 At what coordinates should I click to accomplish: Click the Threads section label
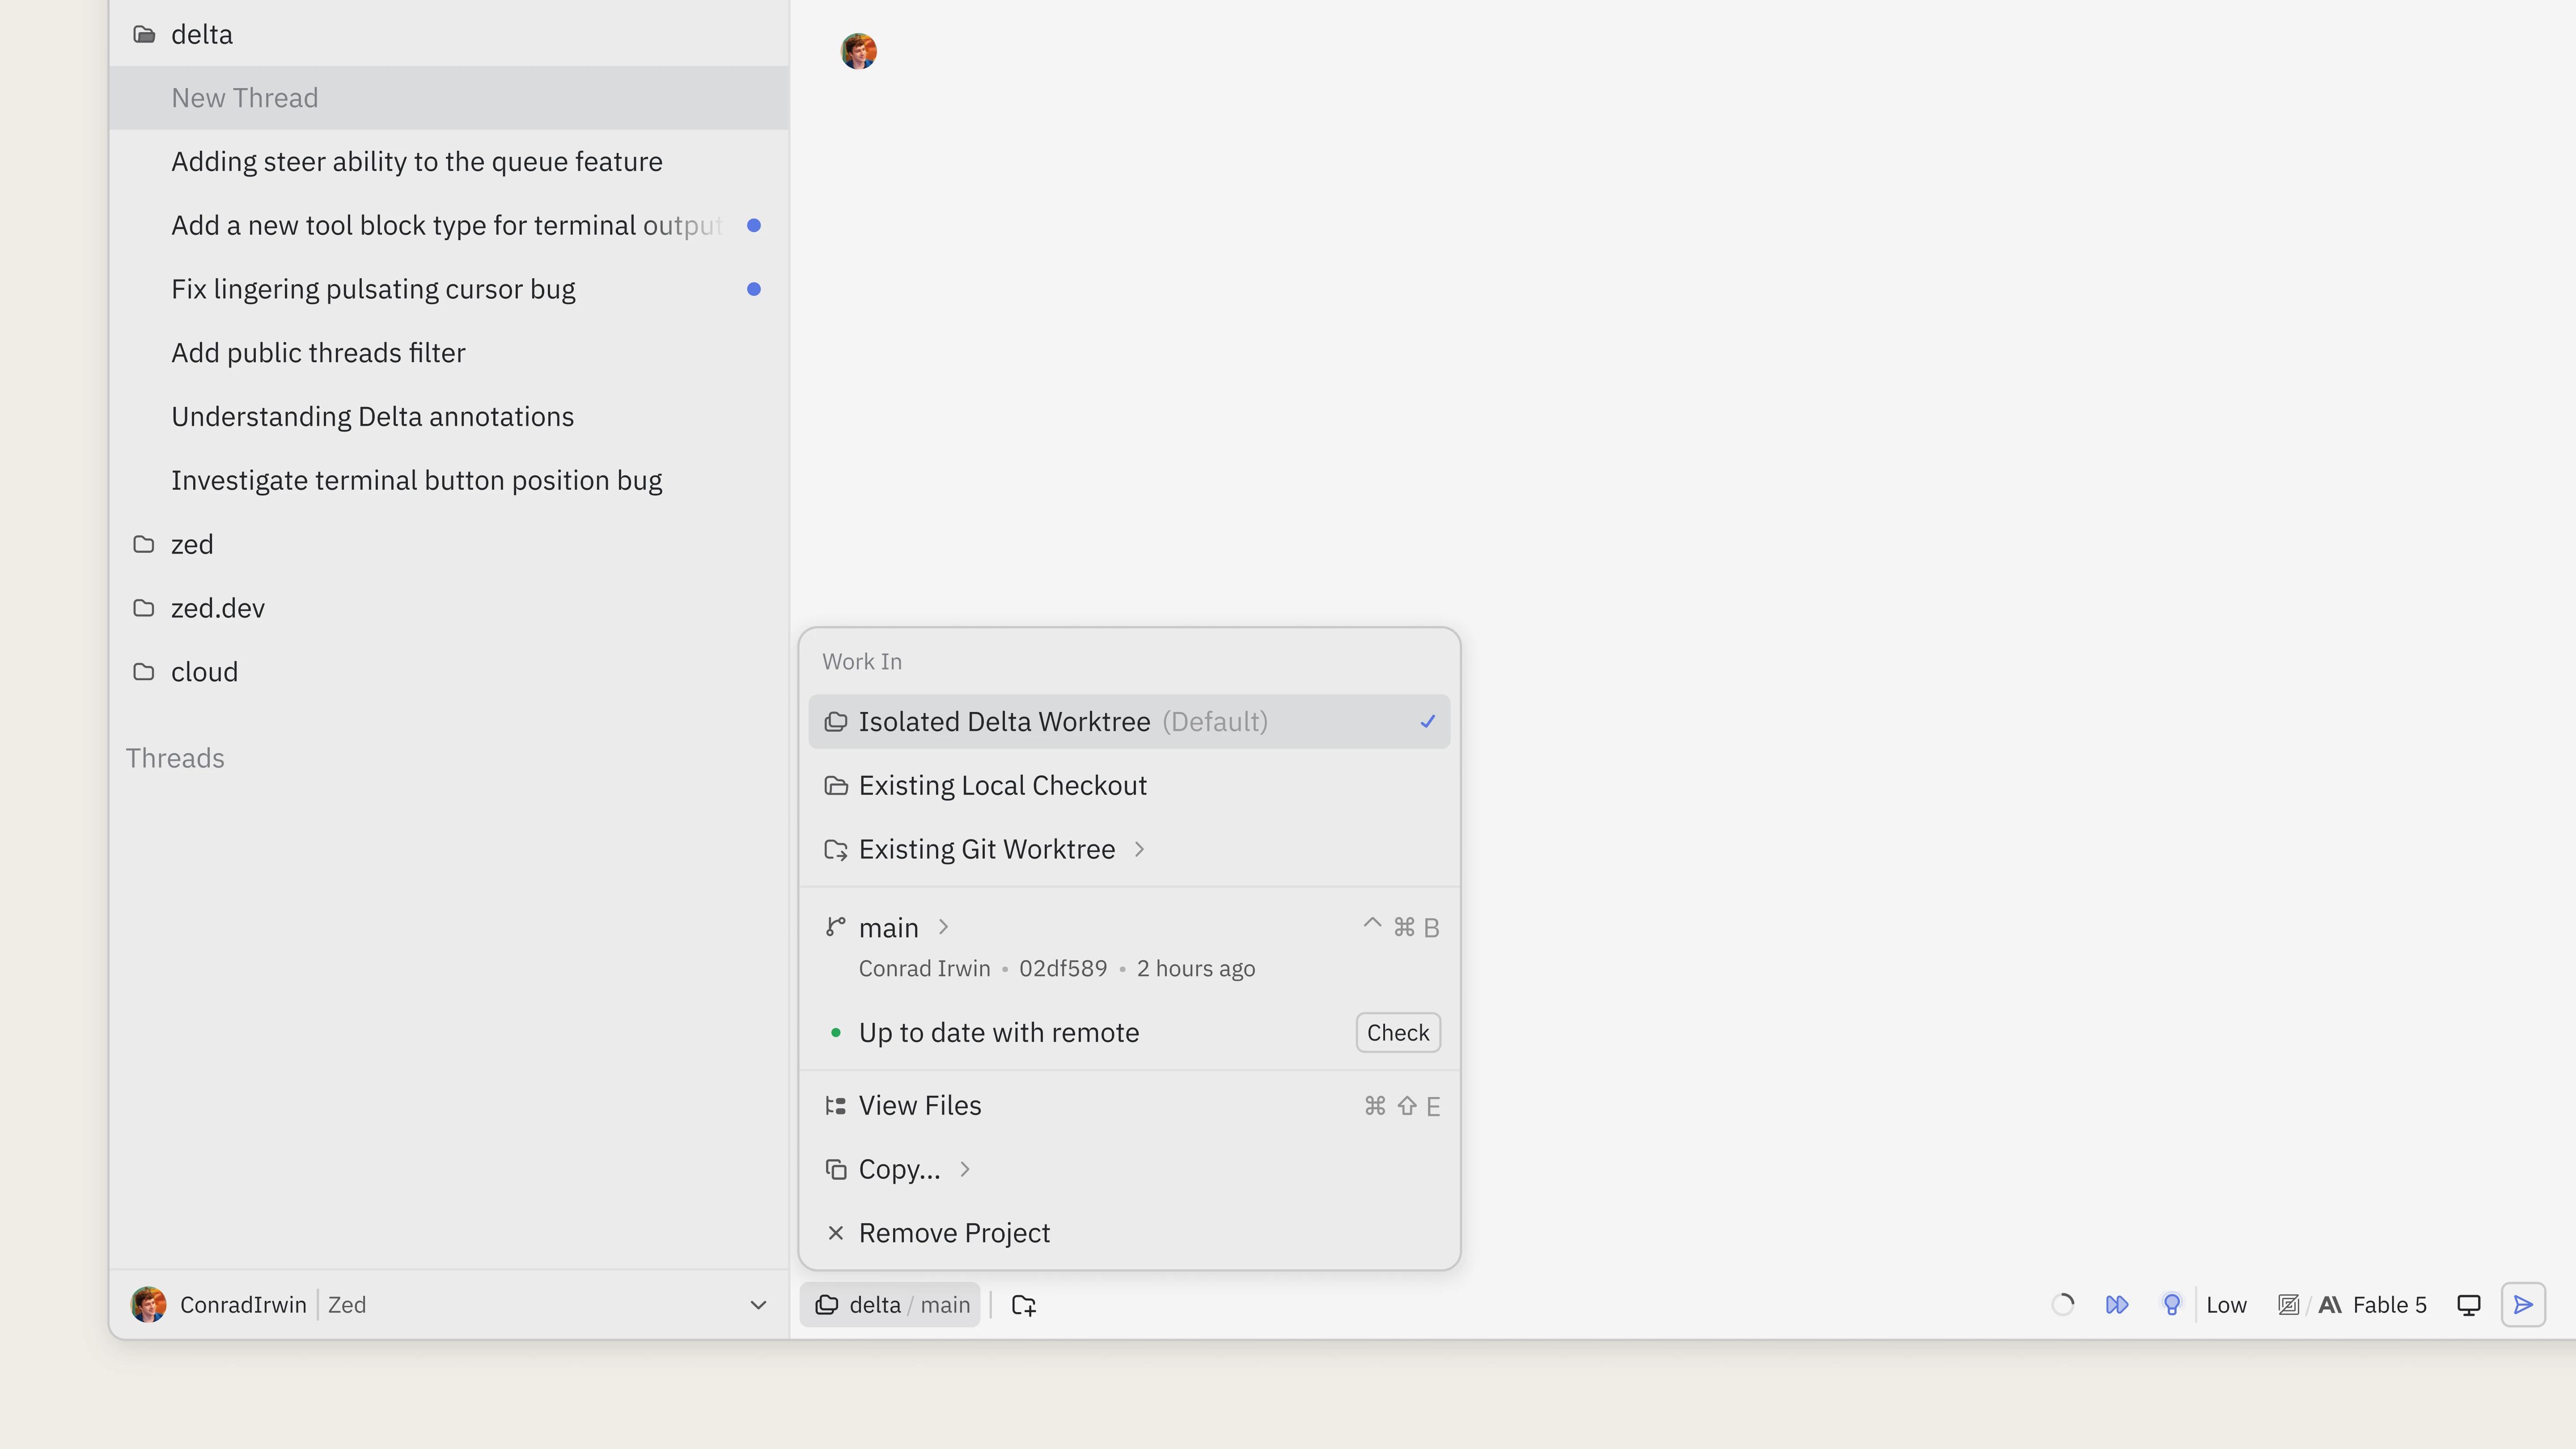pos(175,758)
